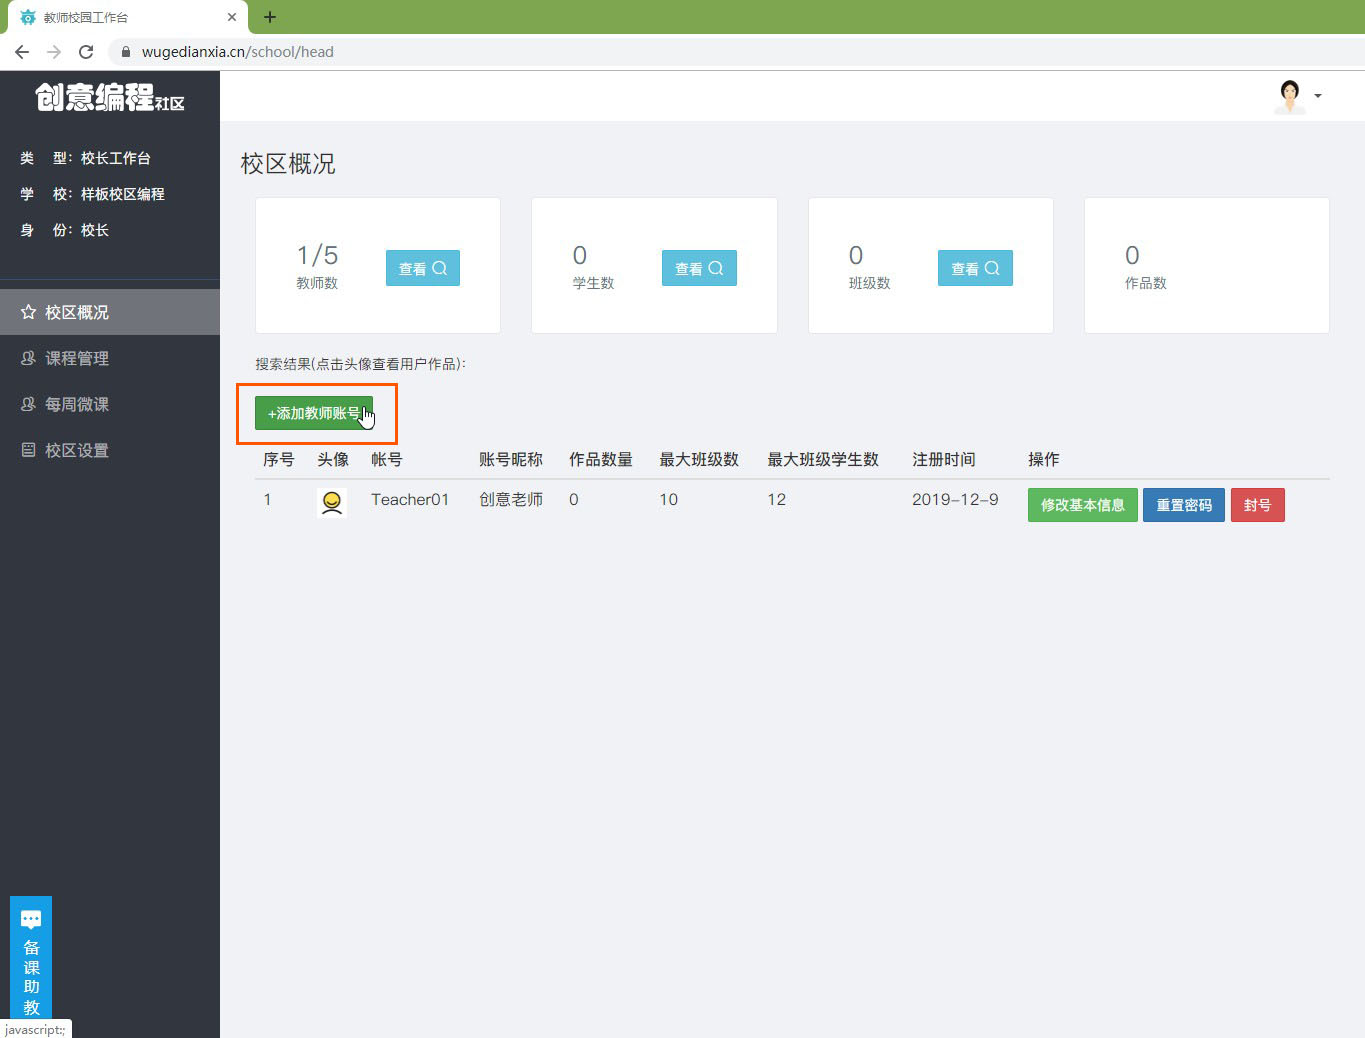Close the 教师校园工作台 browser tab
Viewport: 1365px width, 1038px height.
(x=232, y=17)
